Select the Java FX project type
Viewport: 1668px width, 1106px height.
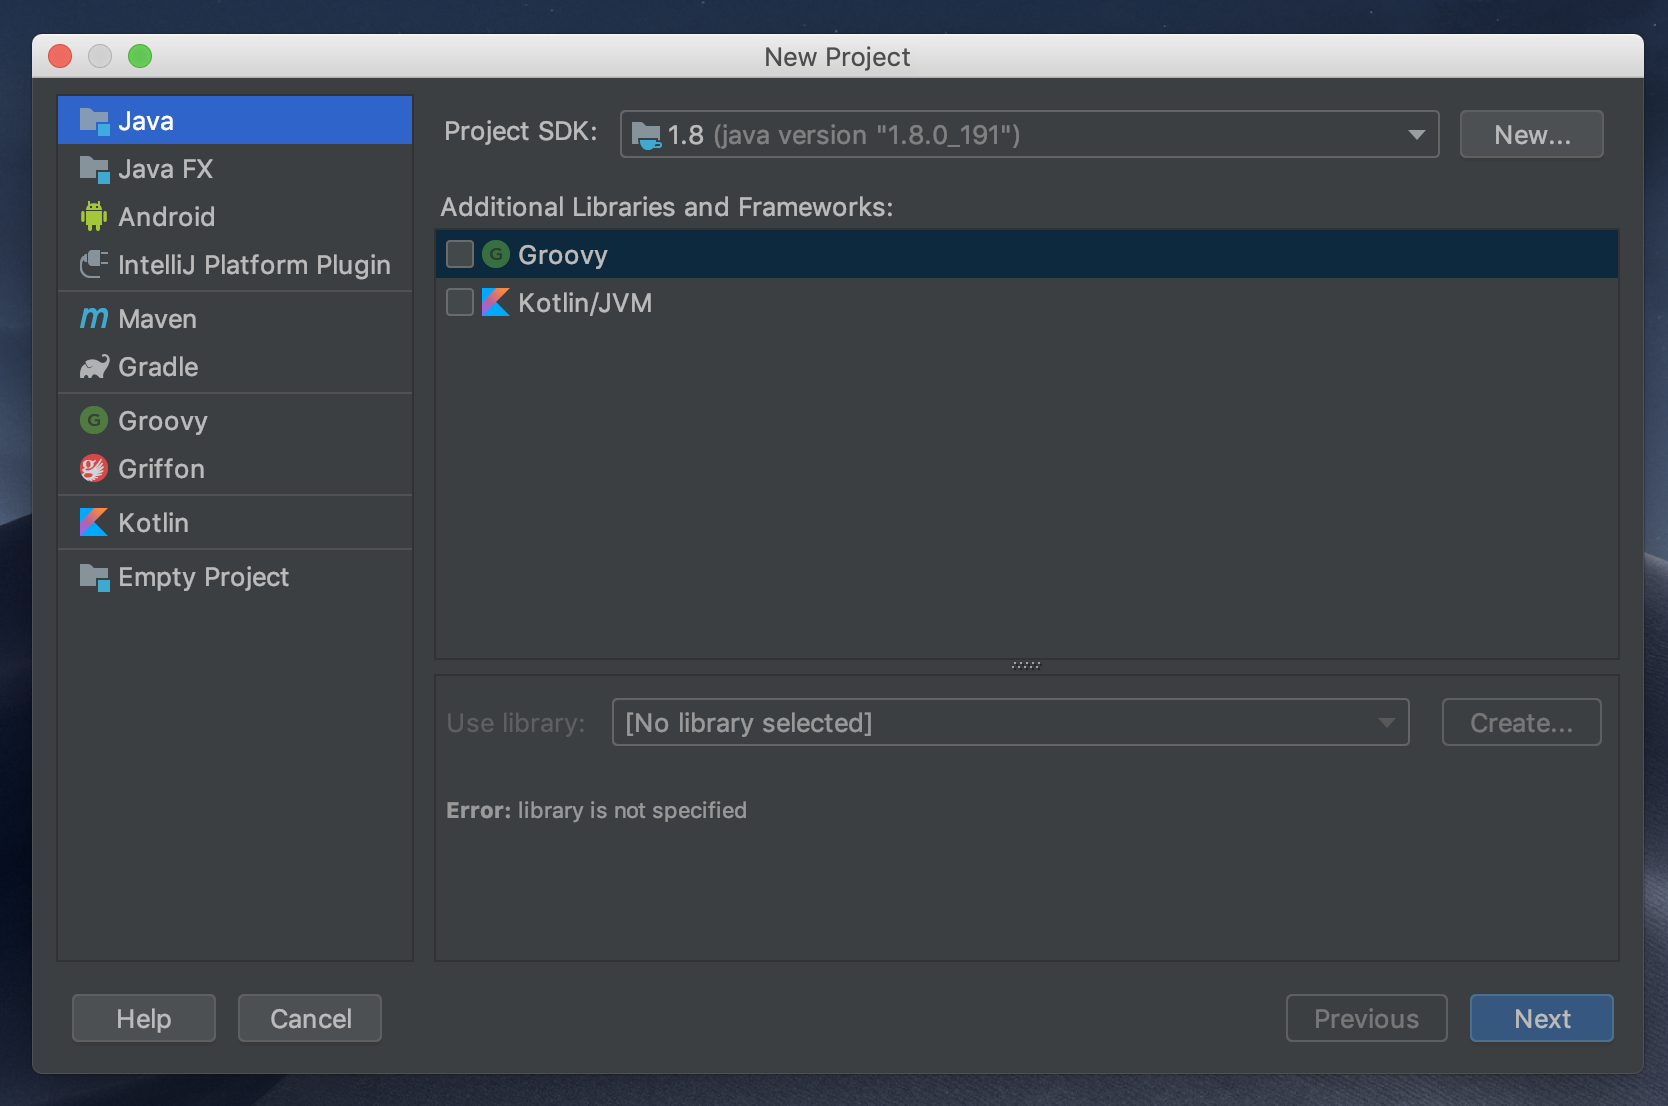[235, 169]
